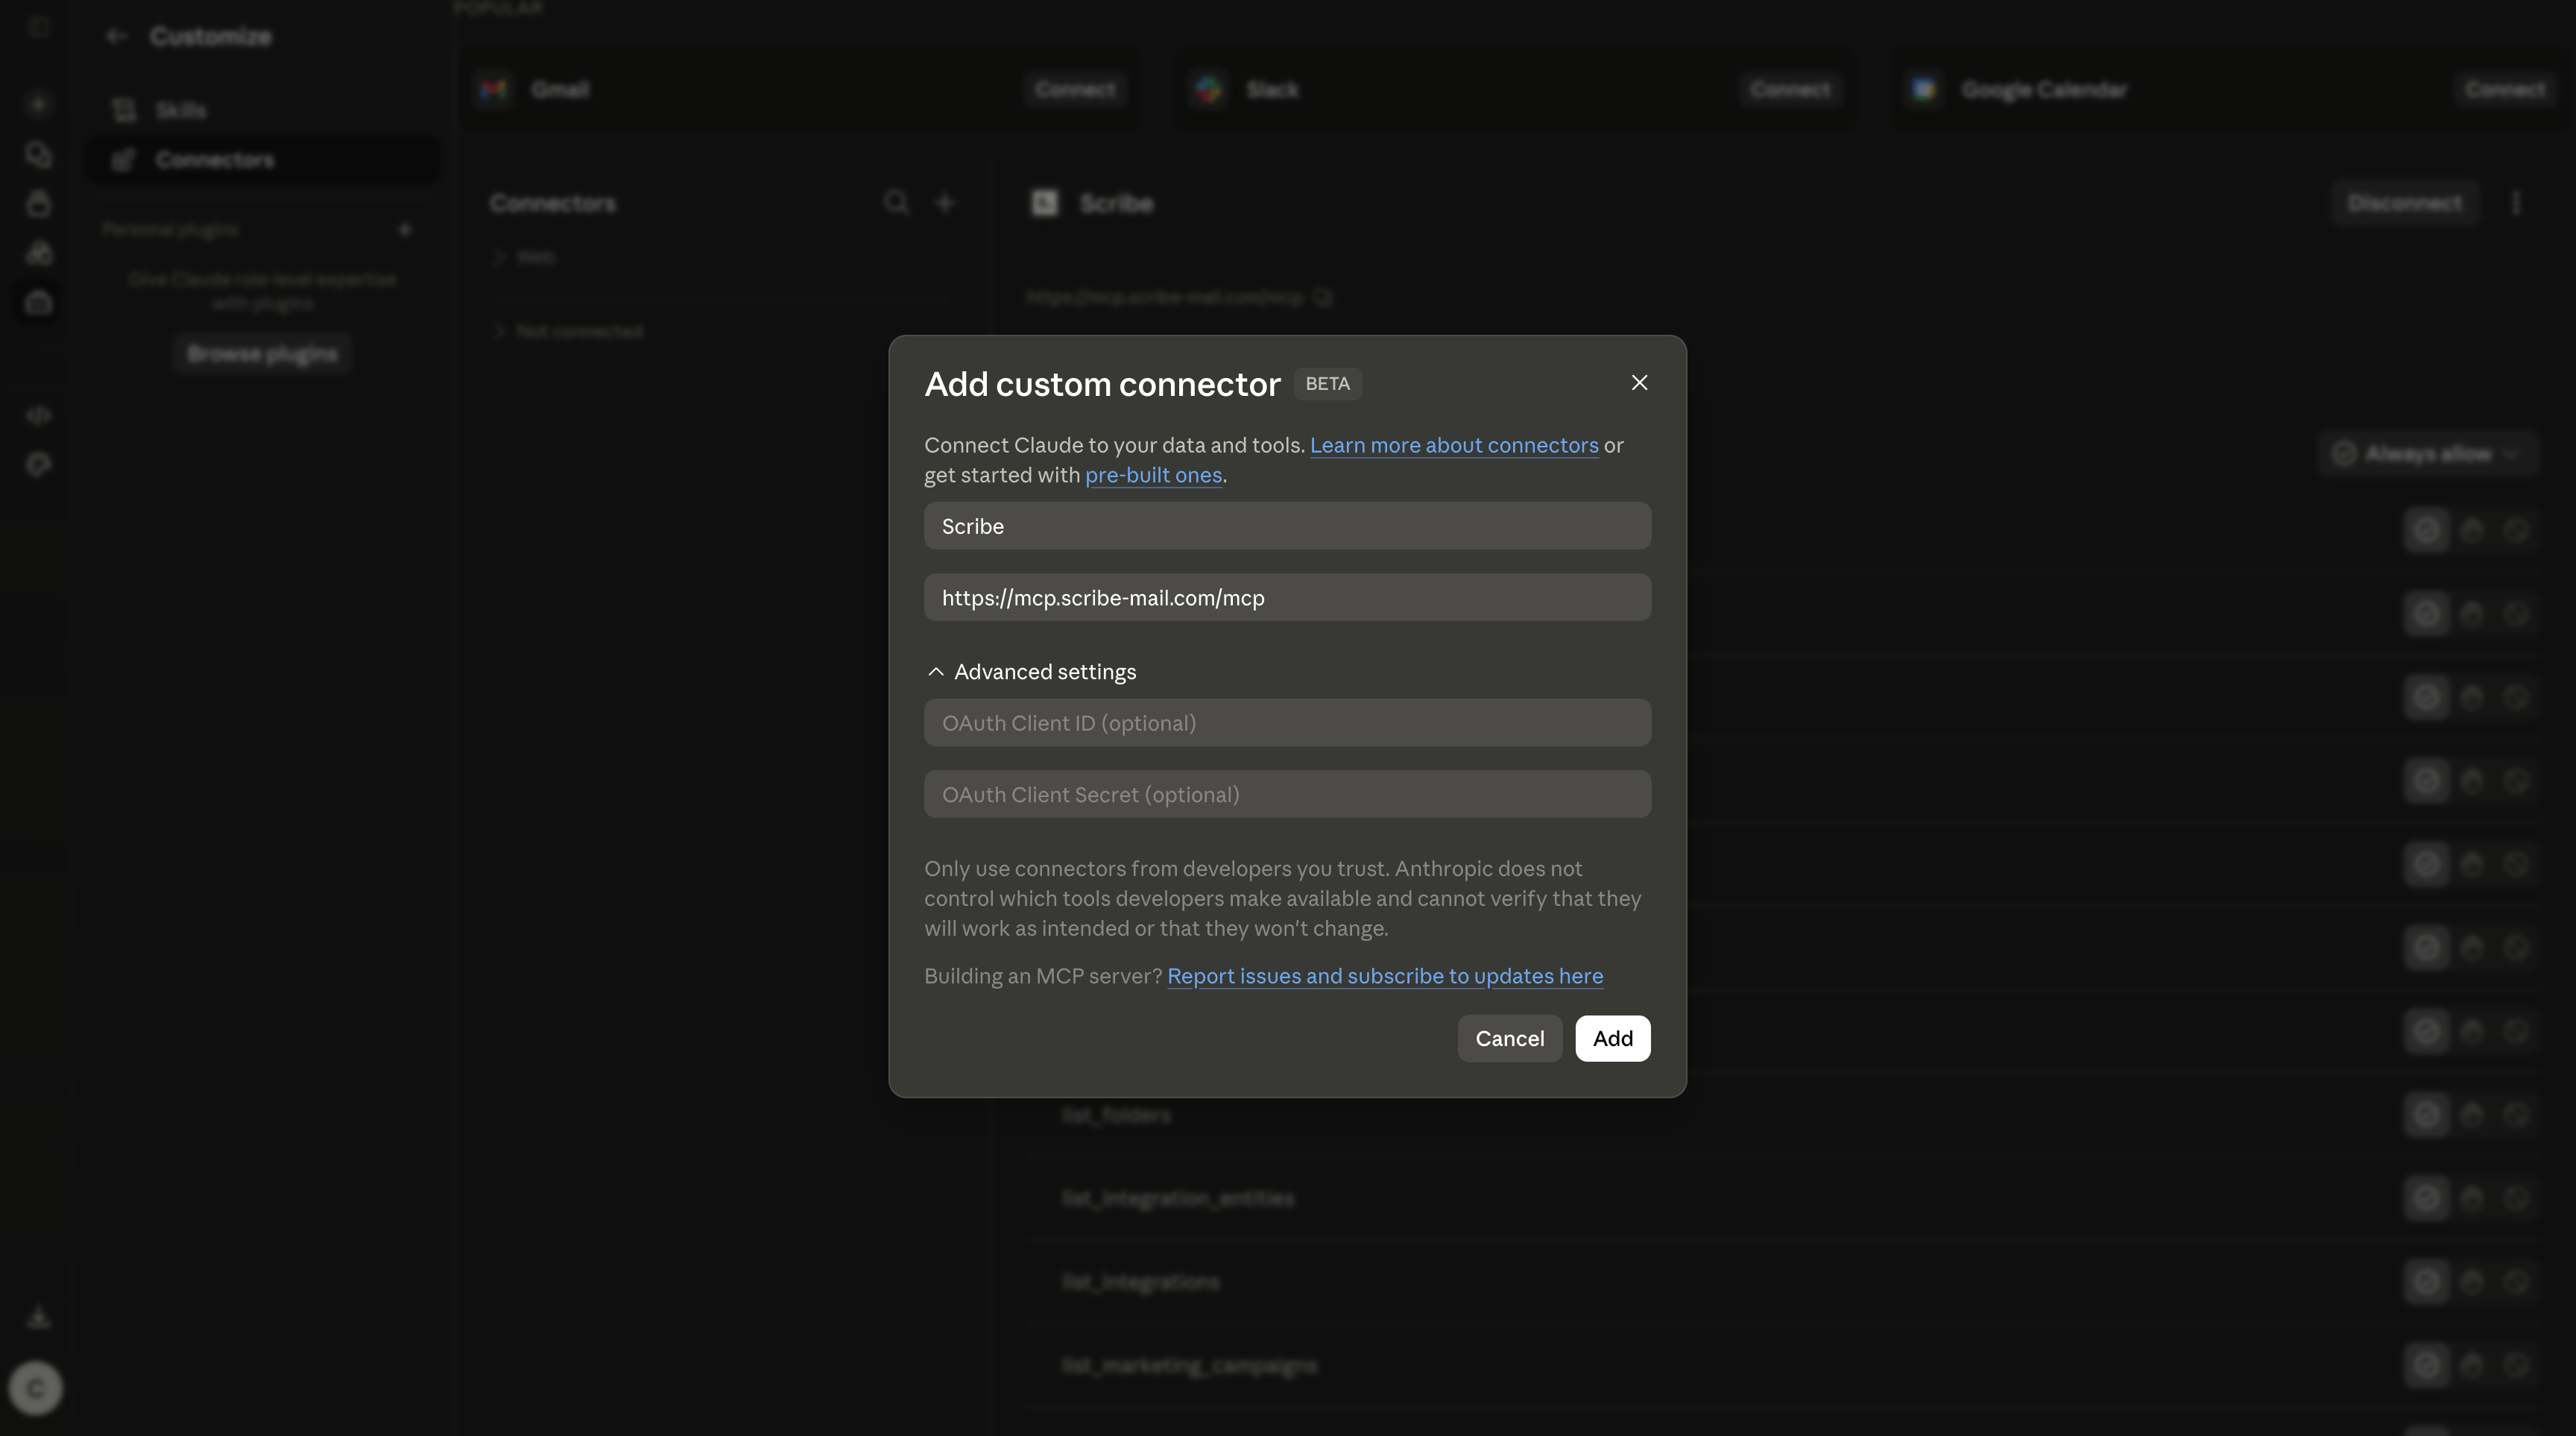The image size is (2576, 1436).
Task: Click the connector name field containing Scribe
Action: pyautogui.click(x=1287, y=526)
